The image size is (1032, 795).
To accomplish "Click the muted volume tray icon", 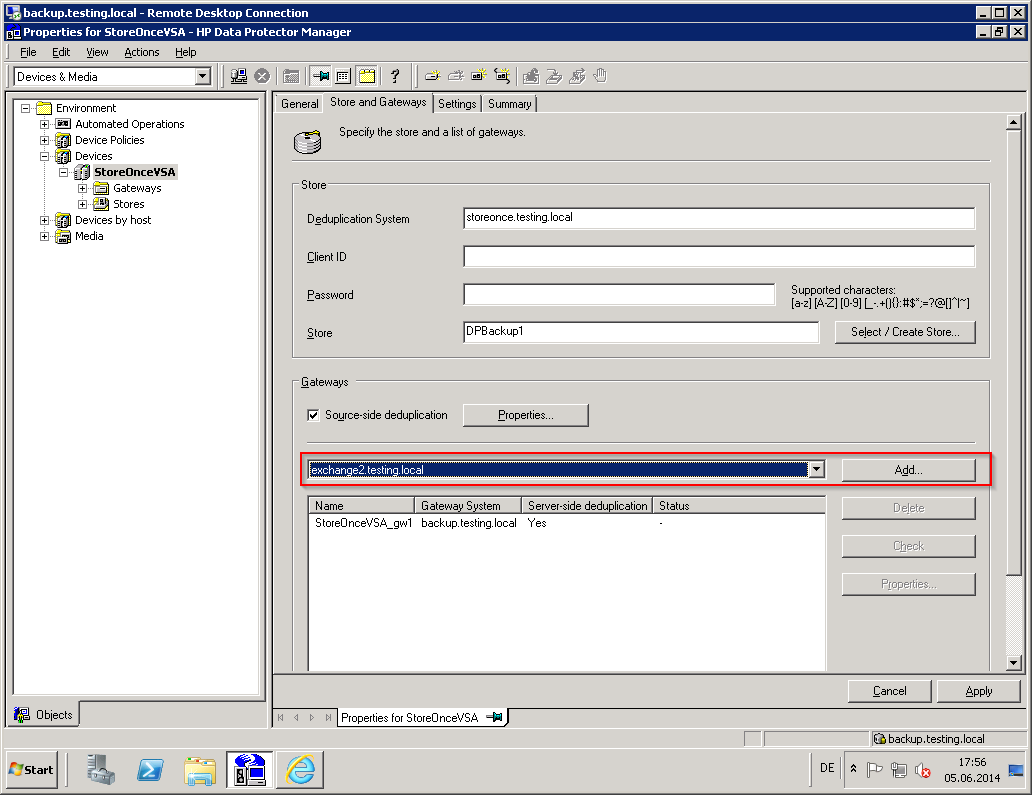I will point(923,770).
